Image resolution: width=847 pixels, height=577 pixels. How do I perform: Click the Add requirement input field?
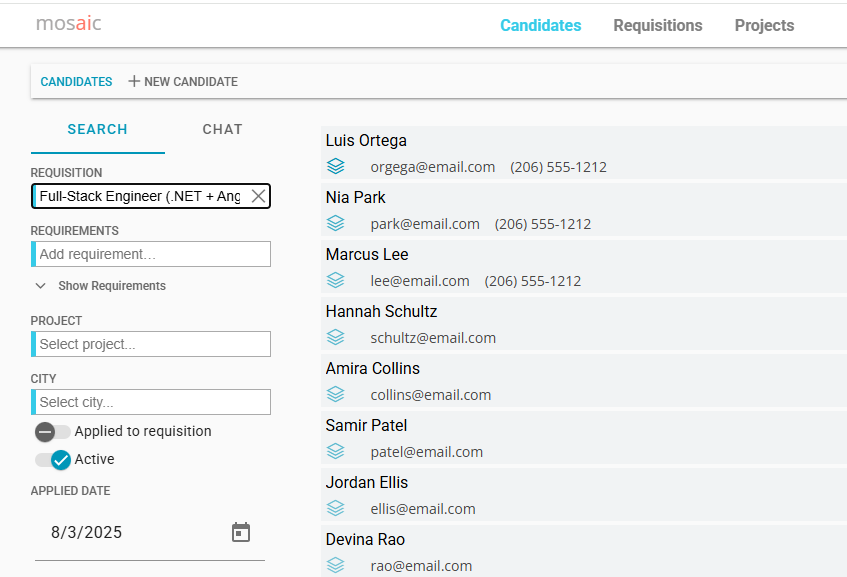152,254
